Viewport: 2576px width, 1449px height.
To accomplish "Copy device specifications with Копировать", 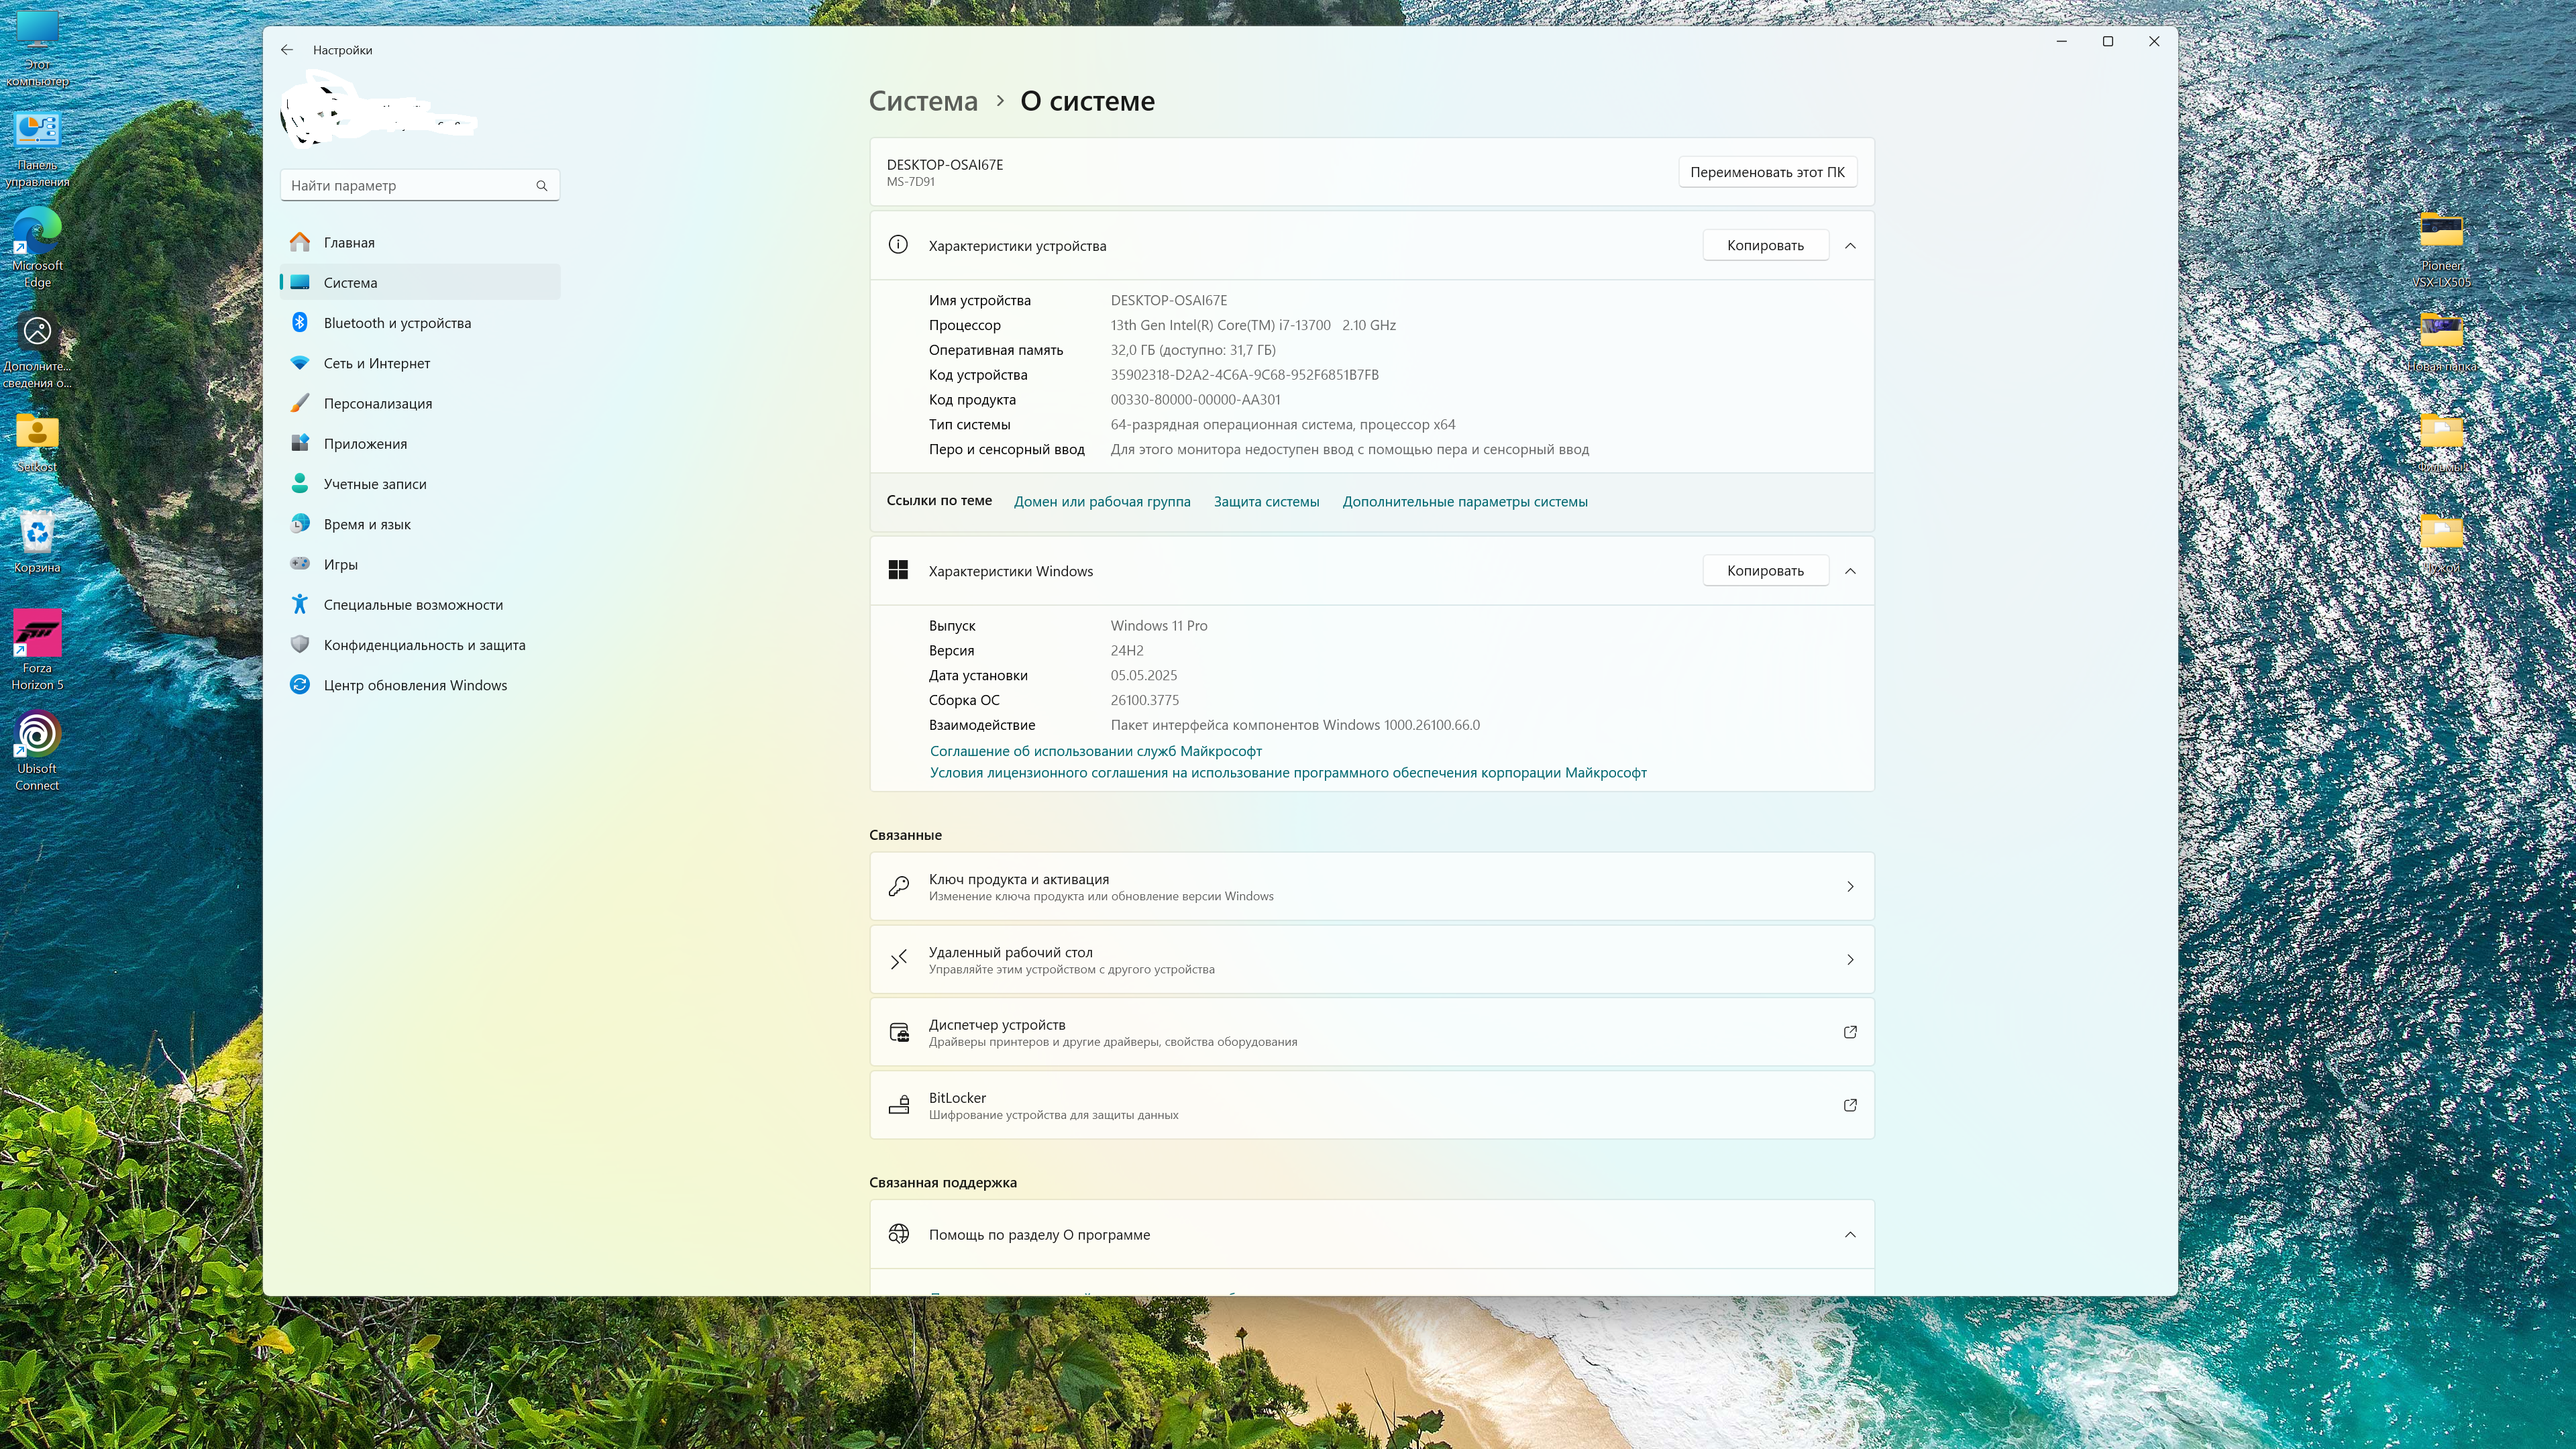I will point(1765,246).
